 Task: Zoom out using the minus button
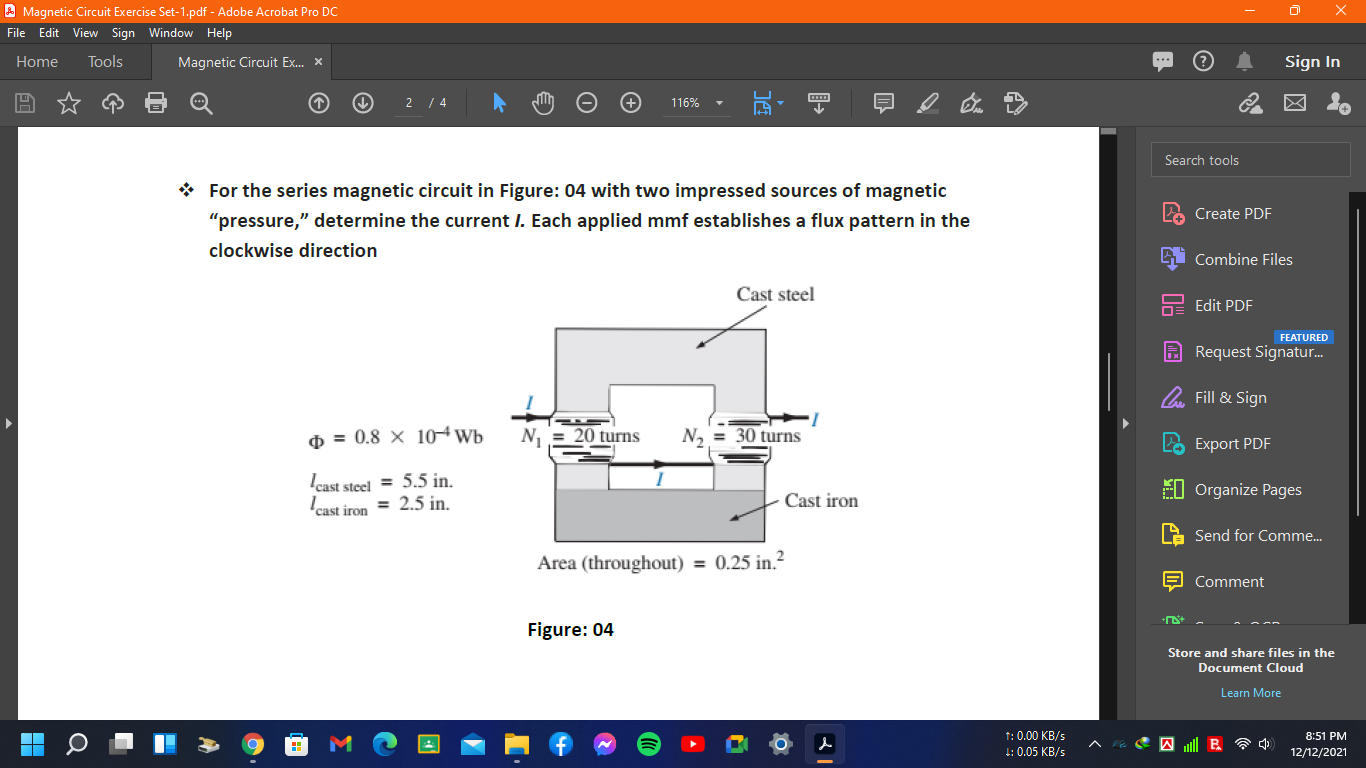[586, 103]
